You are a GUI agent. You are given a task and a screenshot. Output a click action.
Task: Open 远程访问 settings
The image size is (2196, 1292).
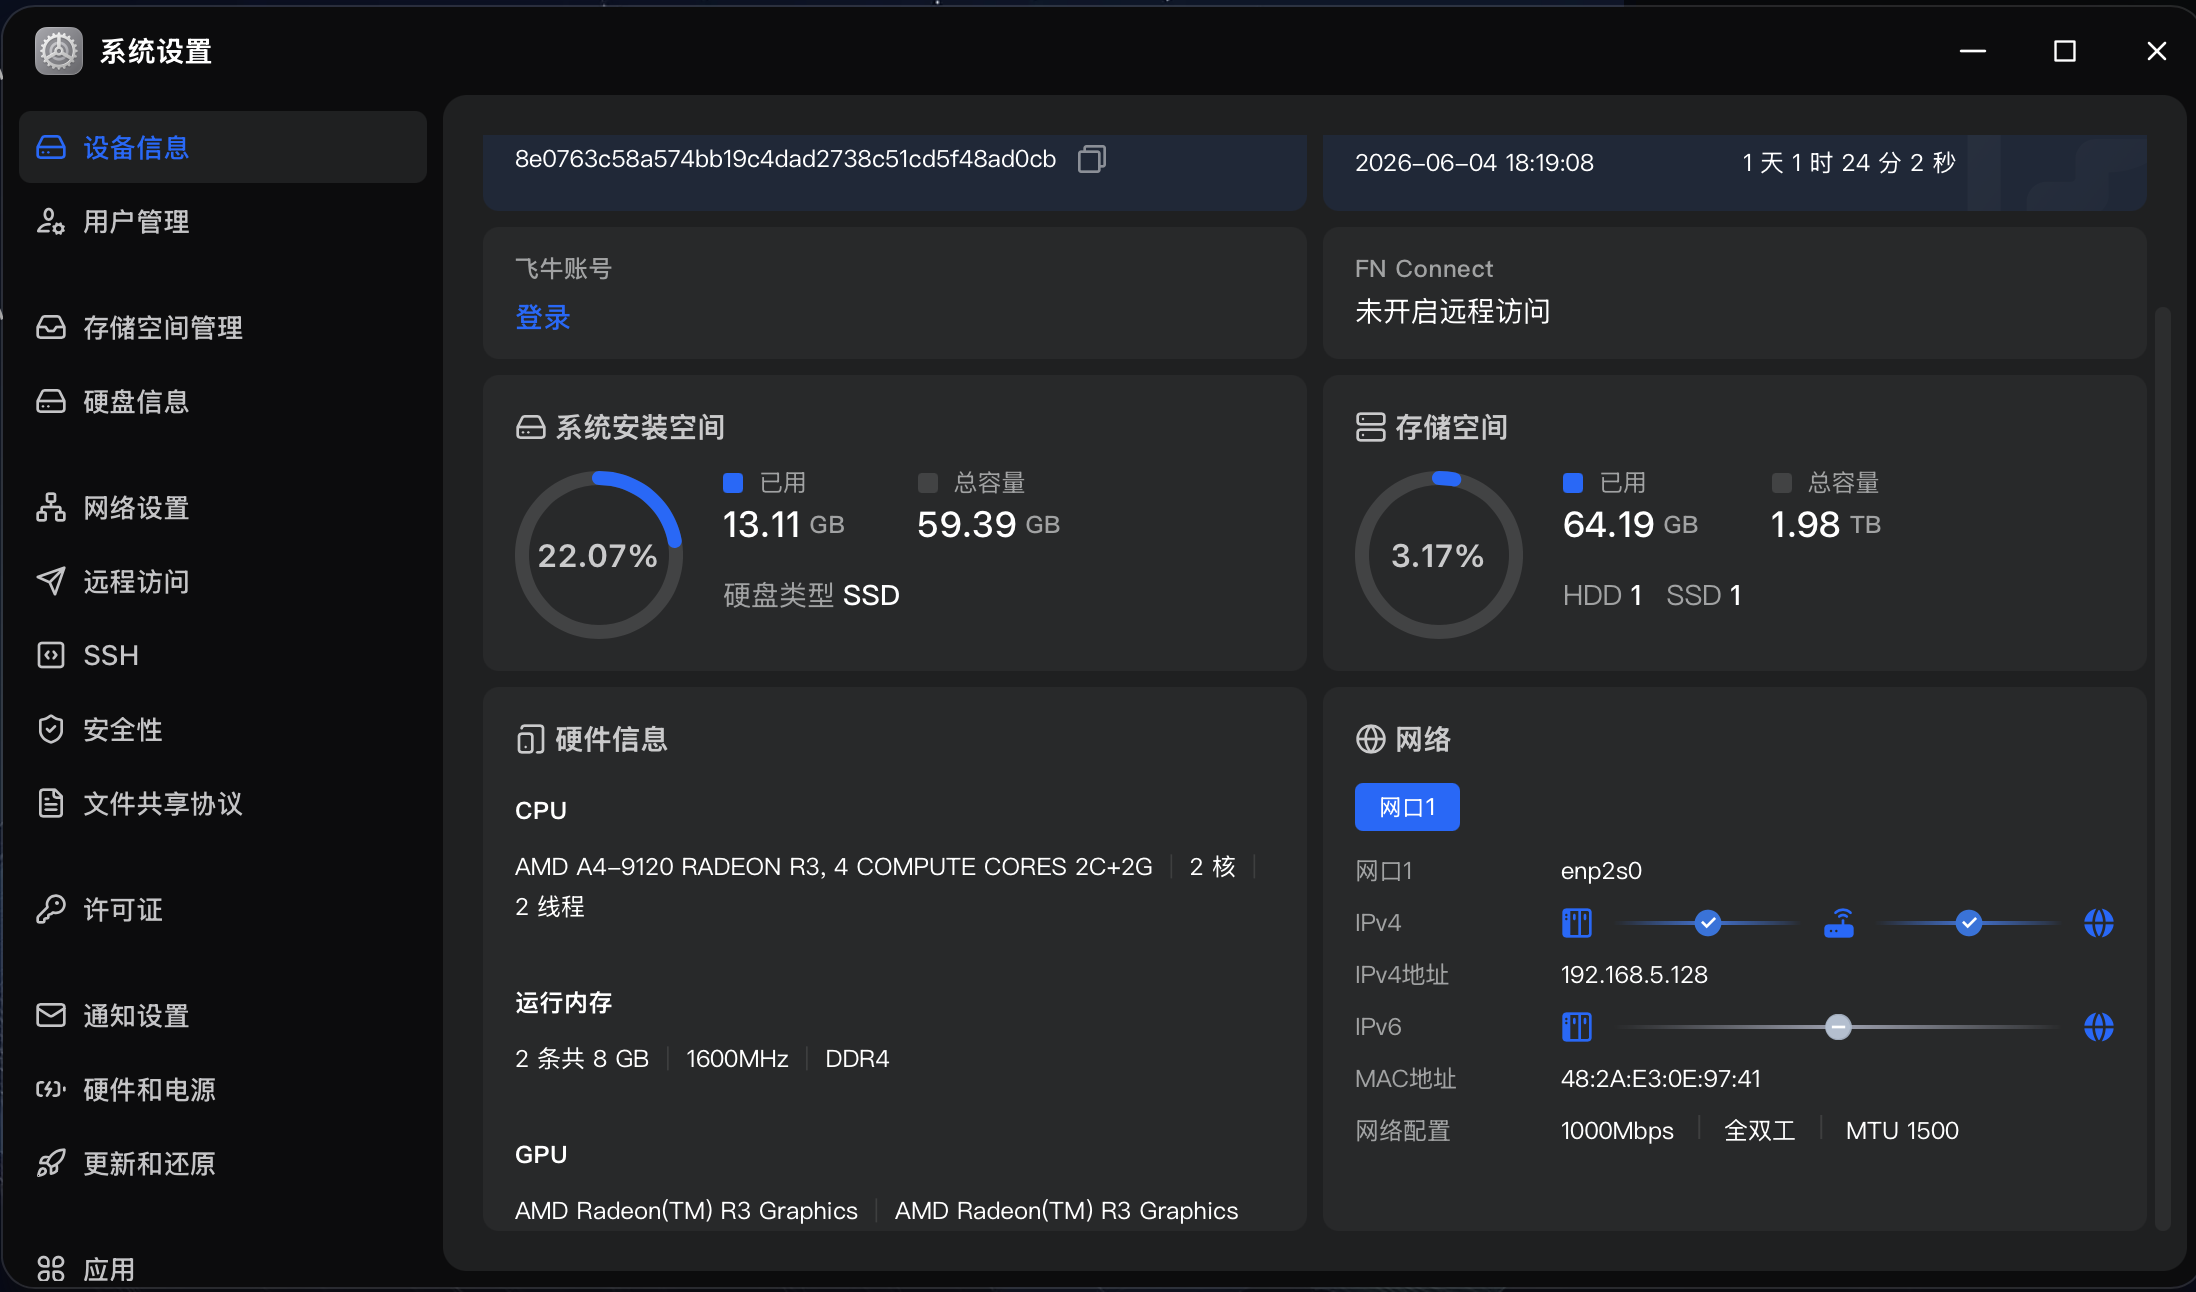(223, 581)
